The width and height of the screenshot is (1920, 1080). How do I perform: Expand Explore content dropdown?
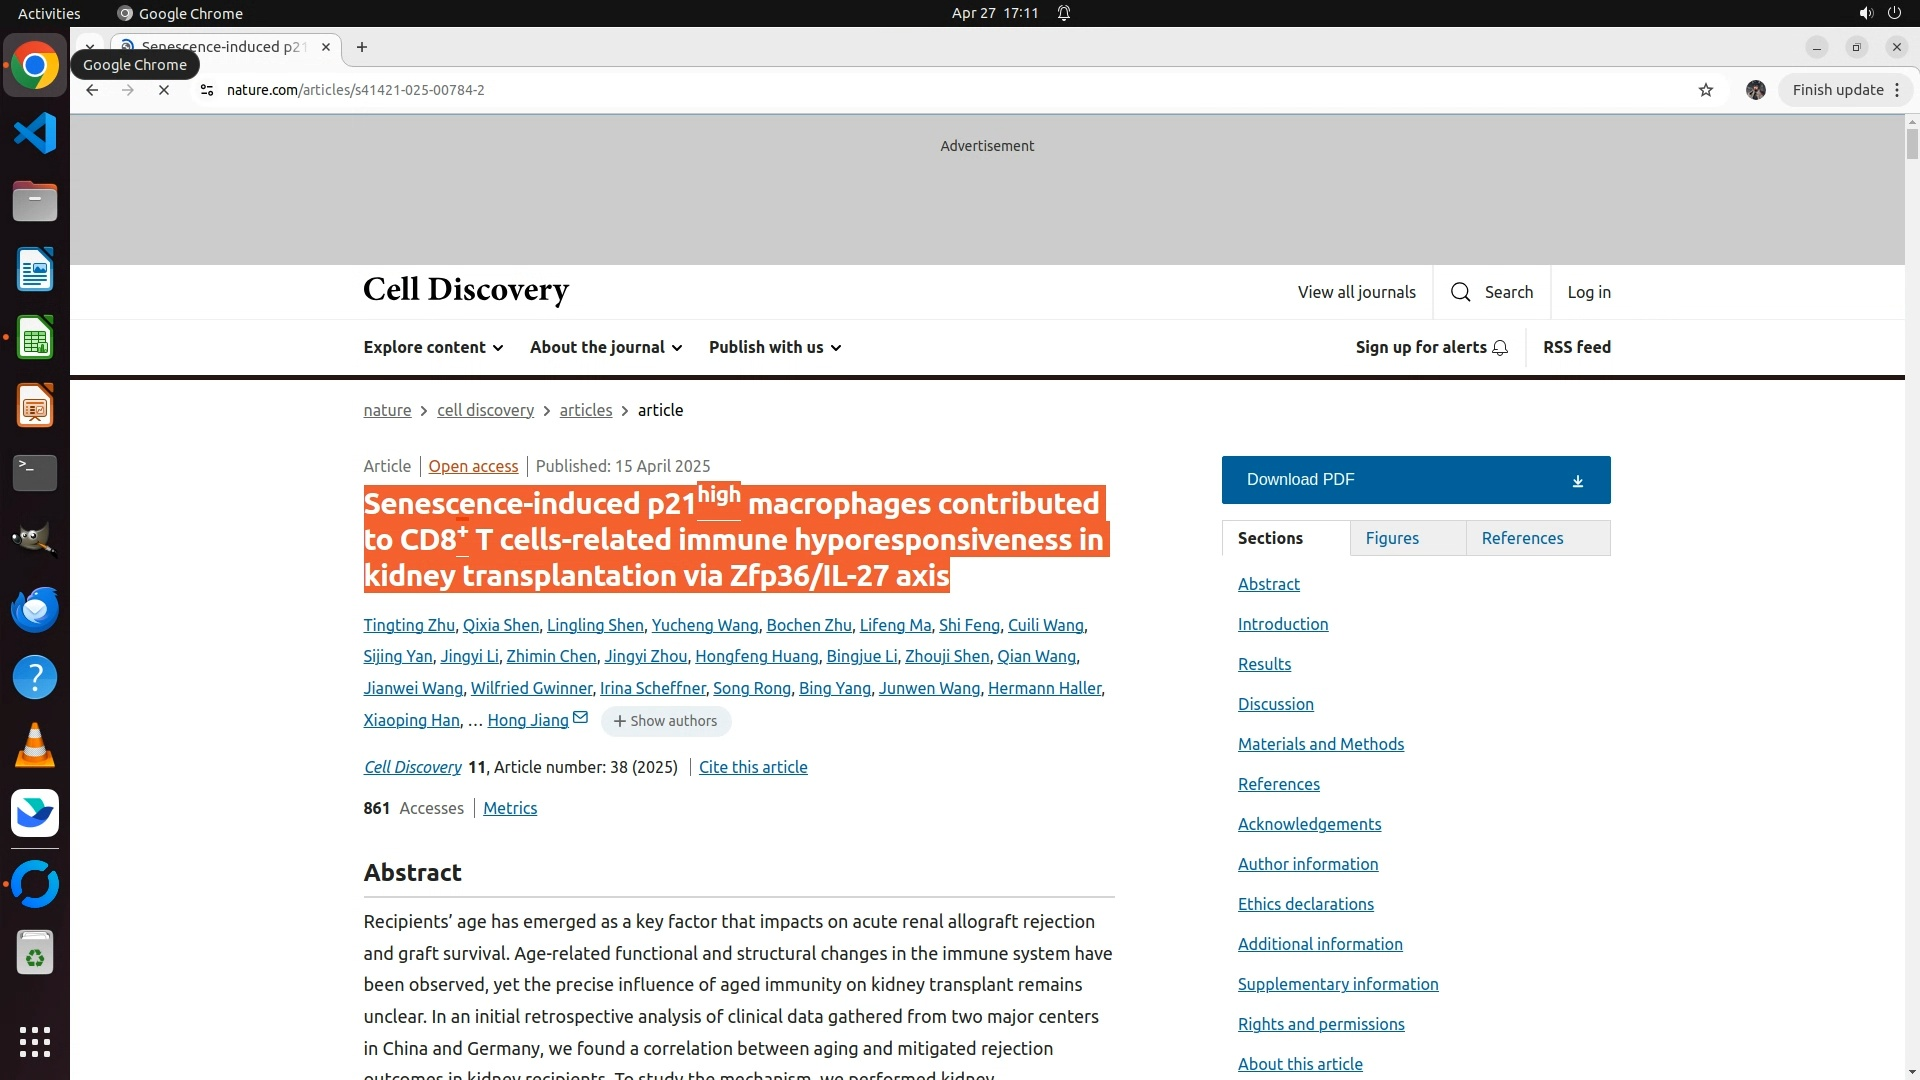tap(433, 347)
